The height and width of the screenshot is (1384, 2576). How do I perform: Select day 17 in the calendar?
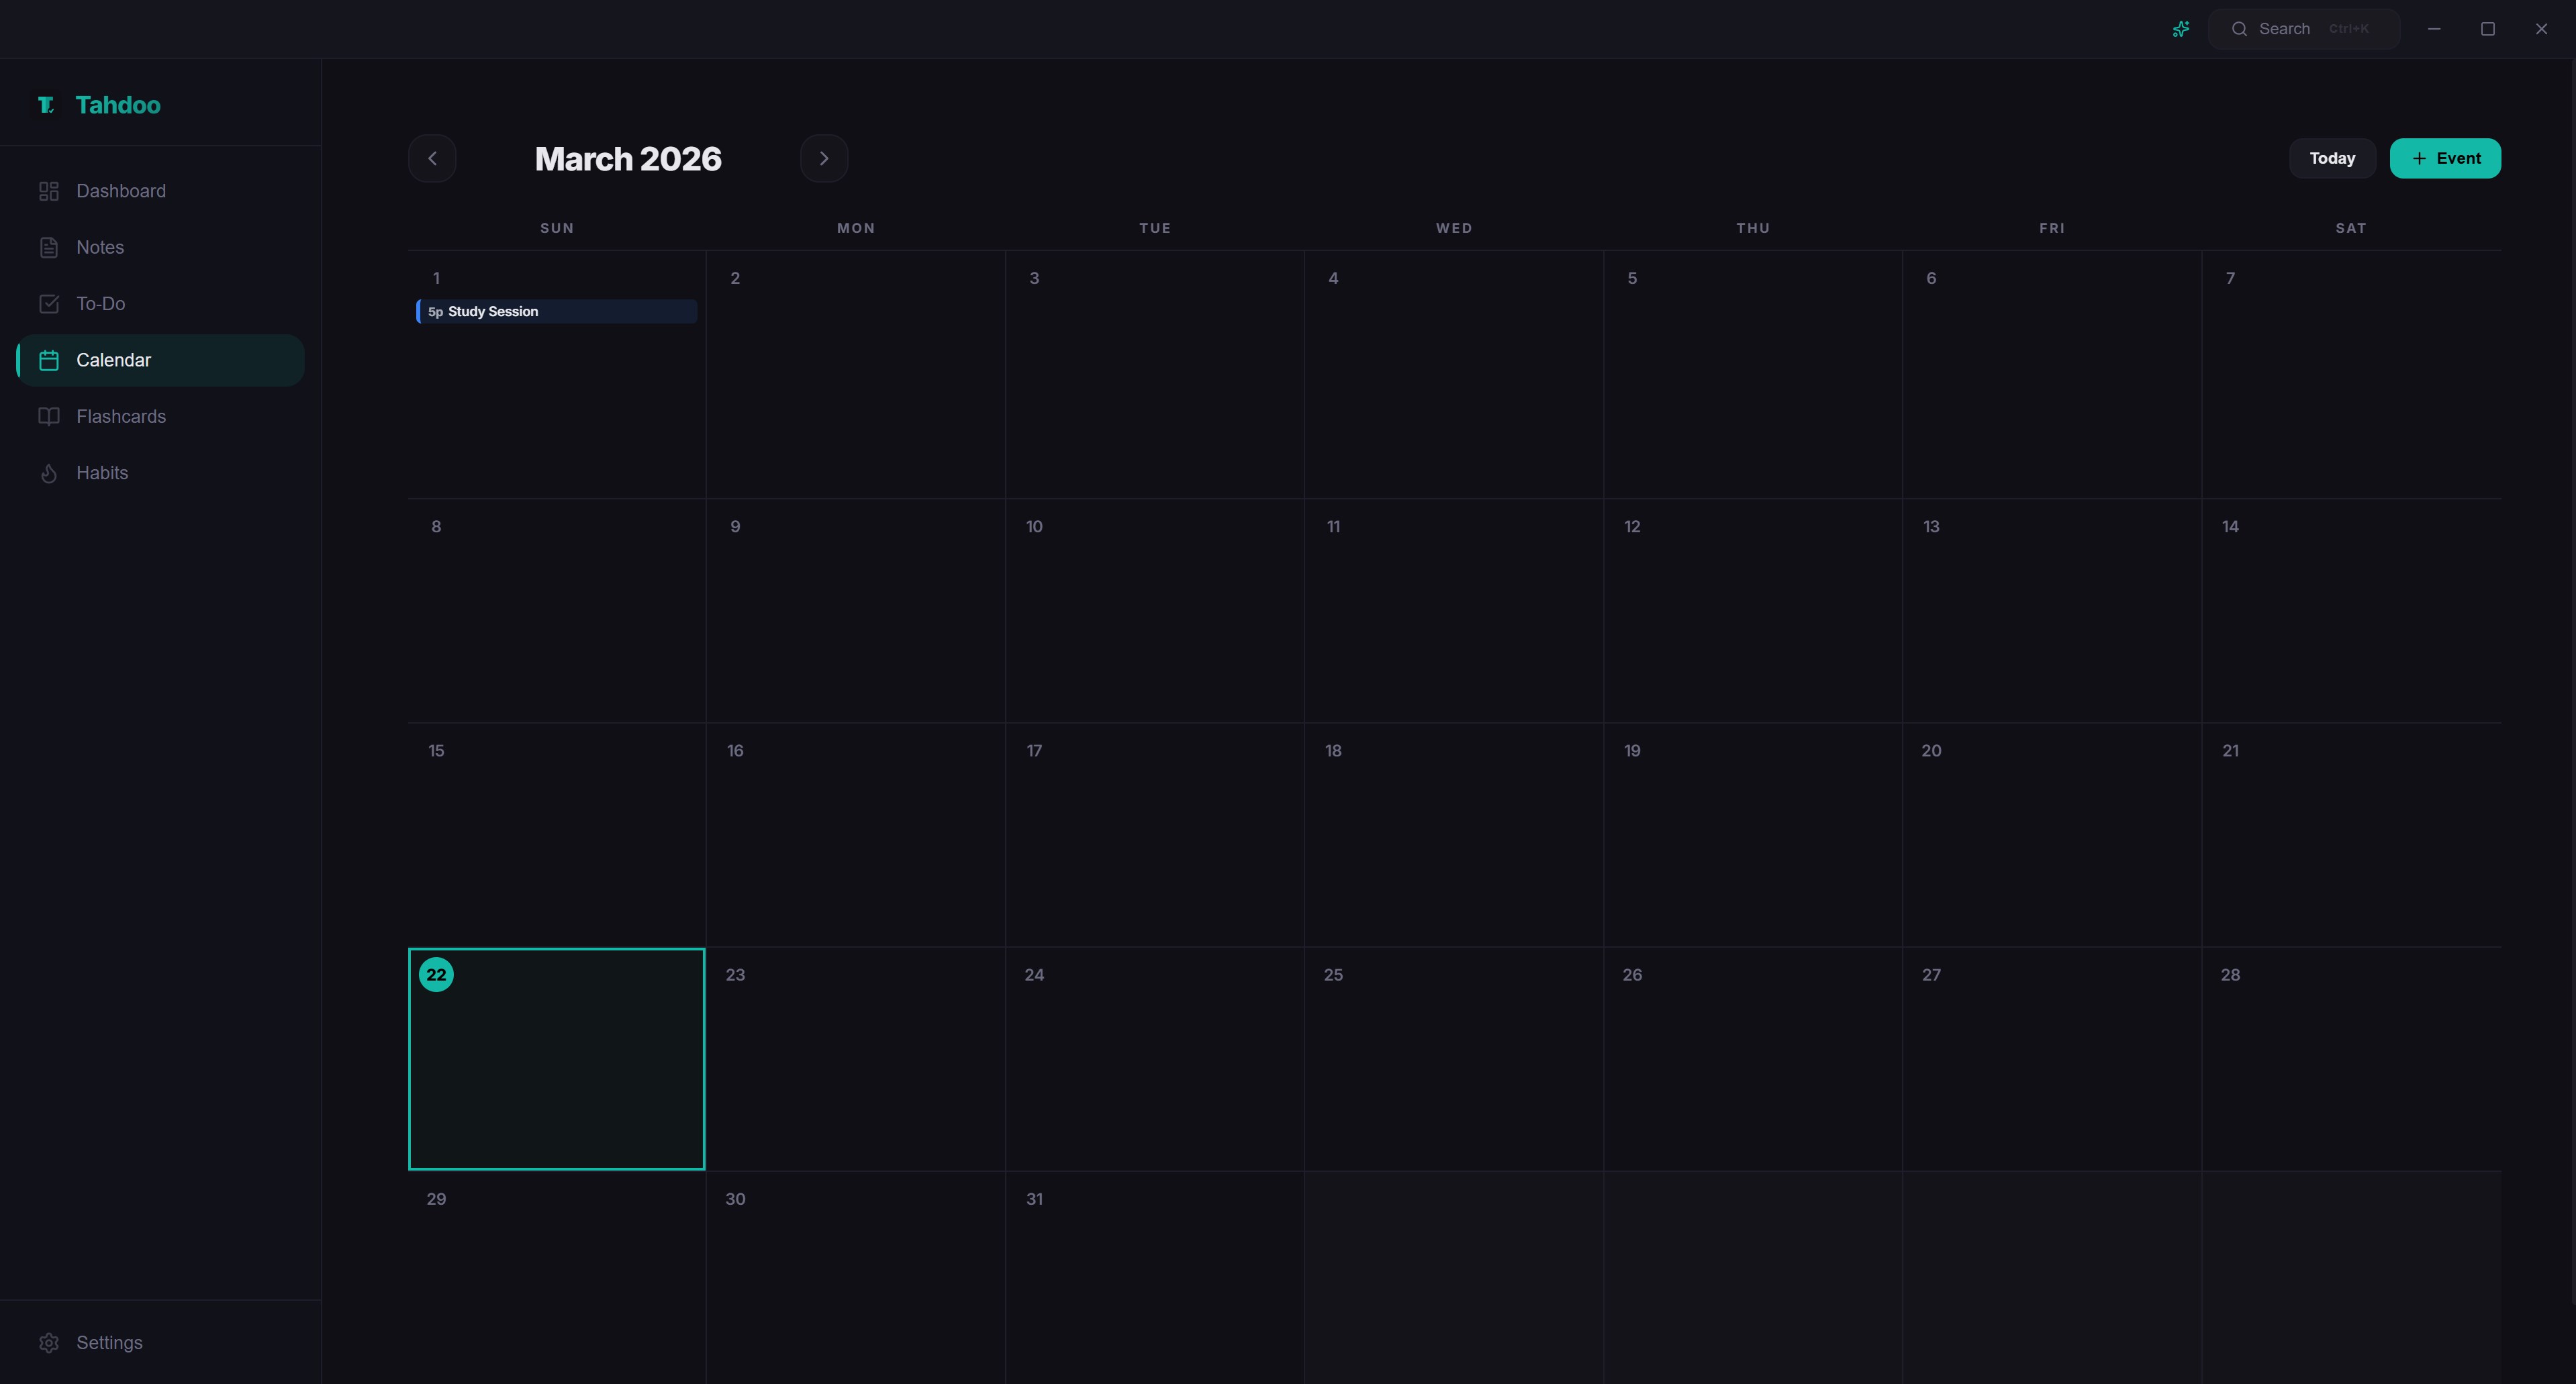[1154, 834]
